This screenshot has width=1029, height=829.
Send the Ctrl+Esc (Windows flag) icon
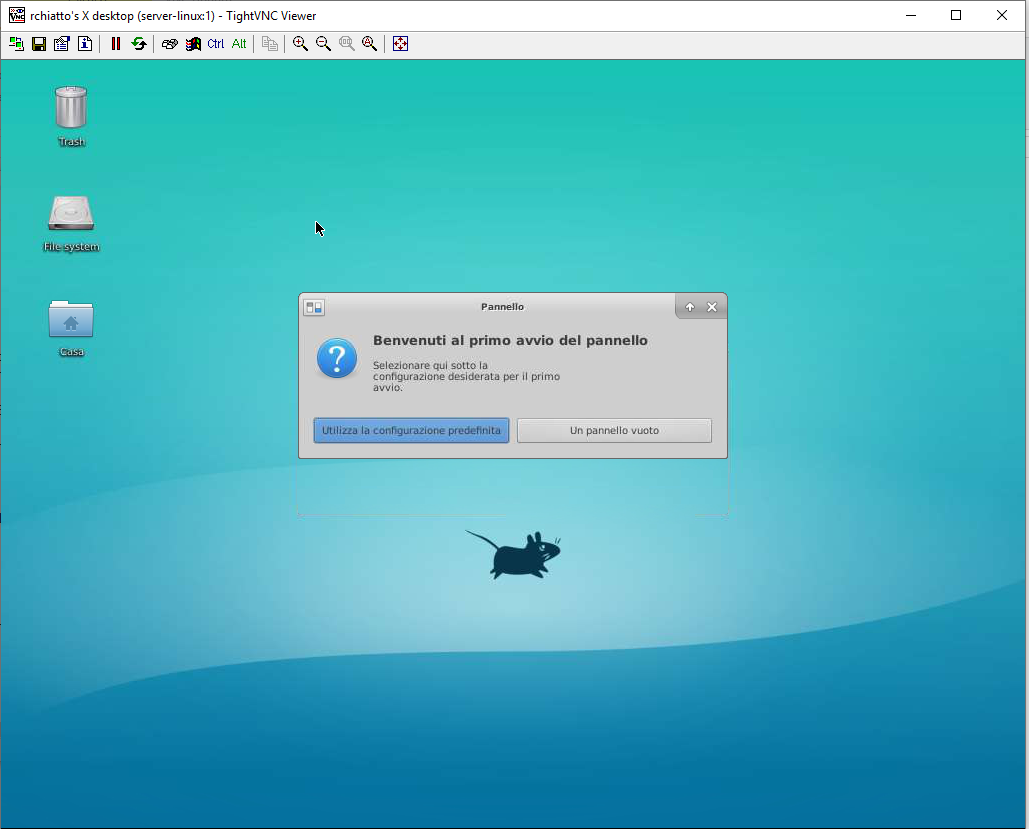tap(193, 44)
